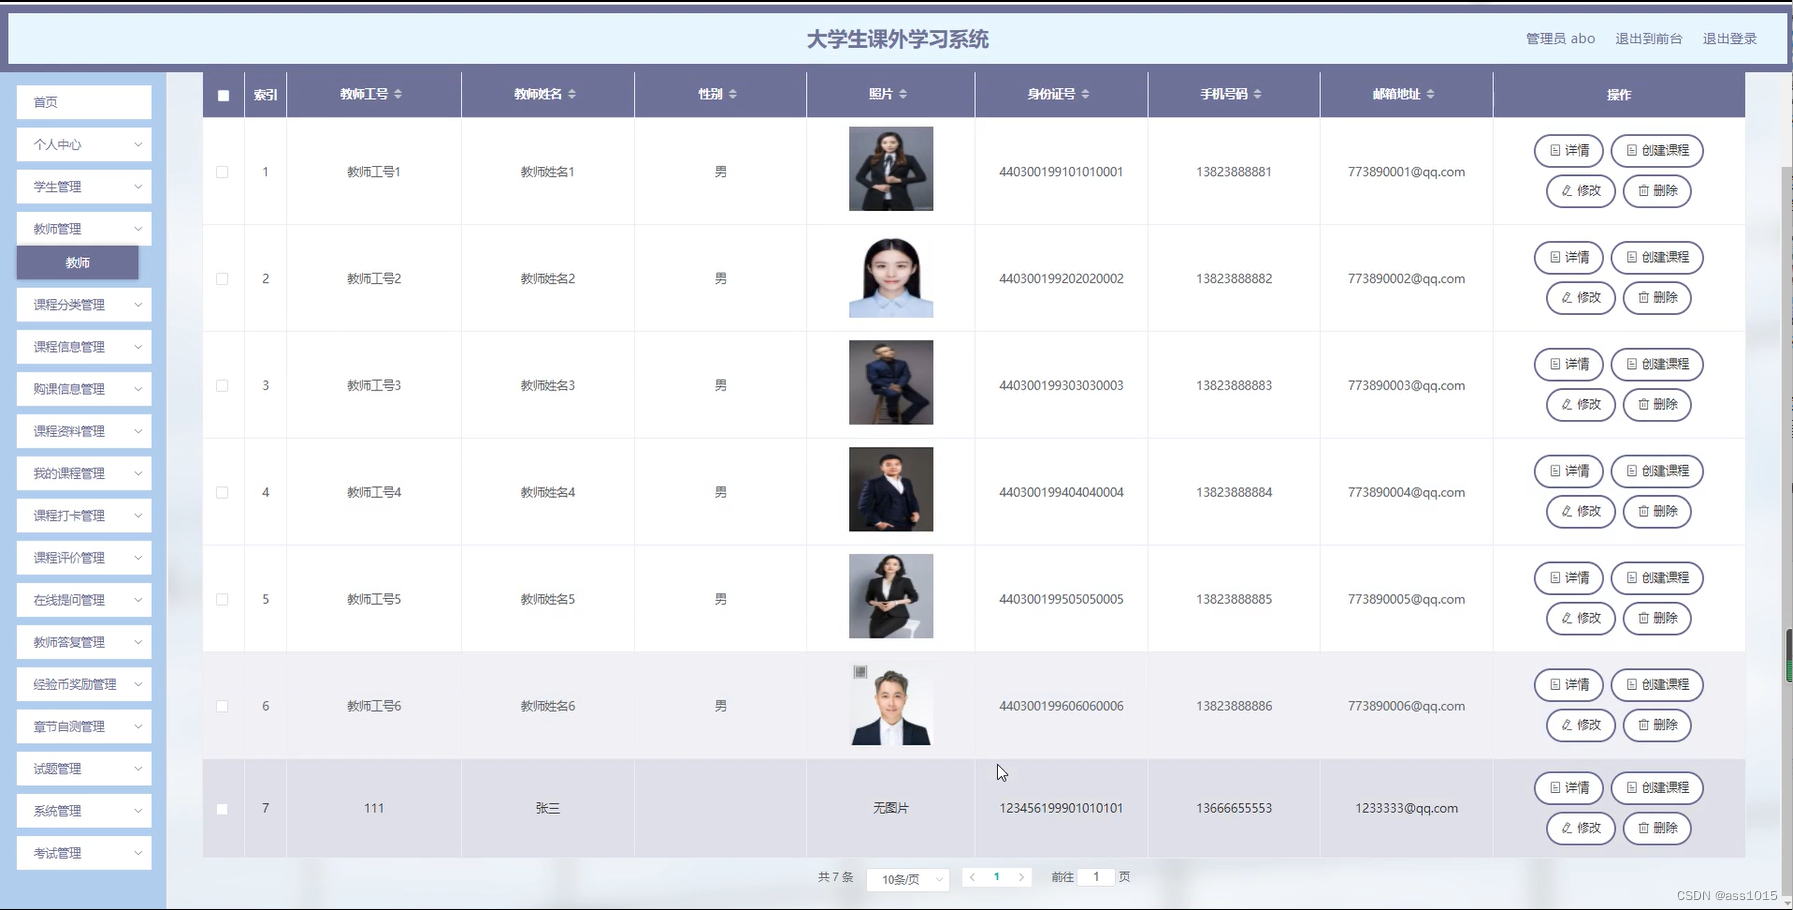Expand the 个人中心 sidebar menu
Screen dimensions: 1793x910
83,144
